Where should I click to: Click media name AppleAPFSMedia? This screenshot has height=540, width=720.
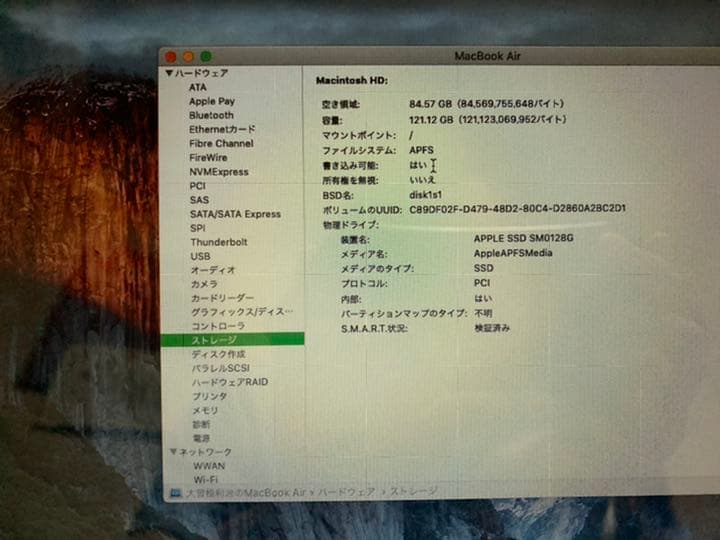(x=513, y=253)
